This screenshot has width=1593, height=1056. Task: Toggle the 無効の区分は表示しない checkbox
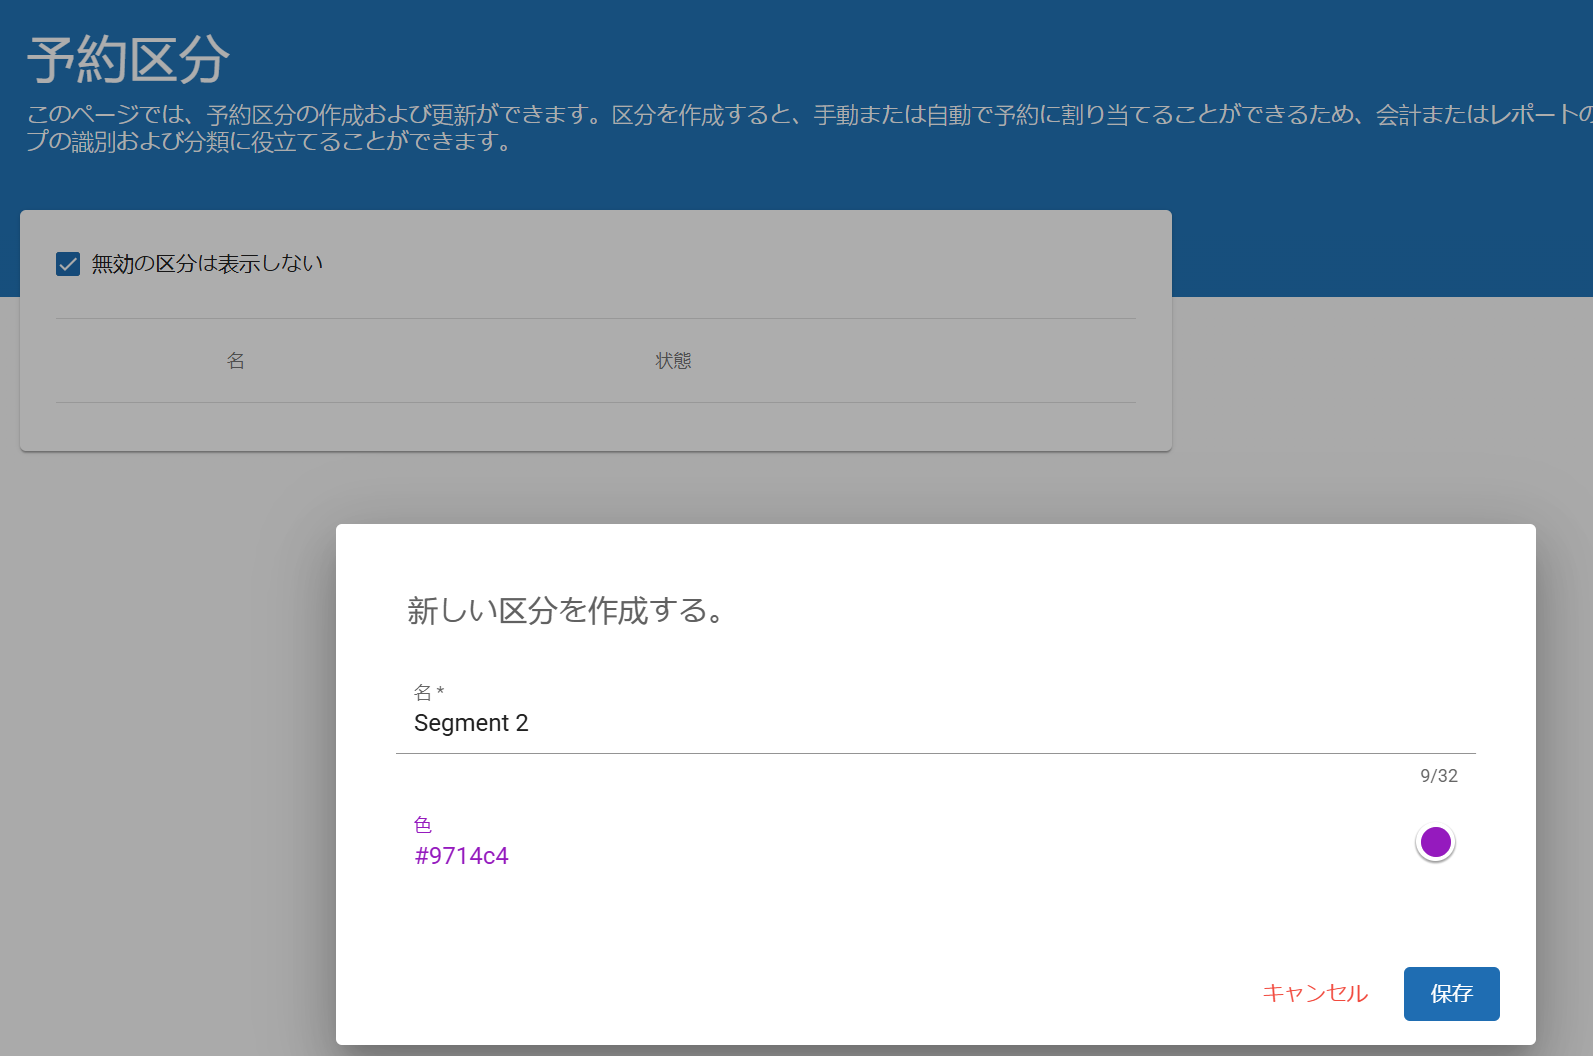[x=68, y=264]
